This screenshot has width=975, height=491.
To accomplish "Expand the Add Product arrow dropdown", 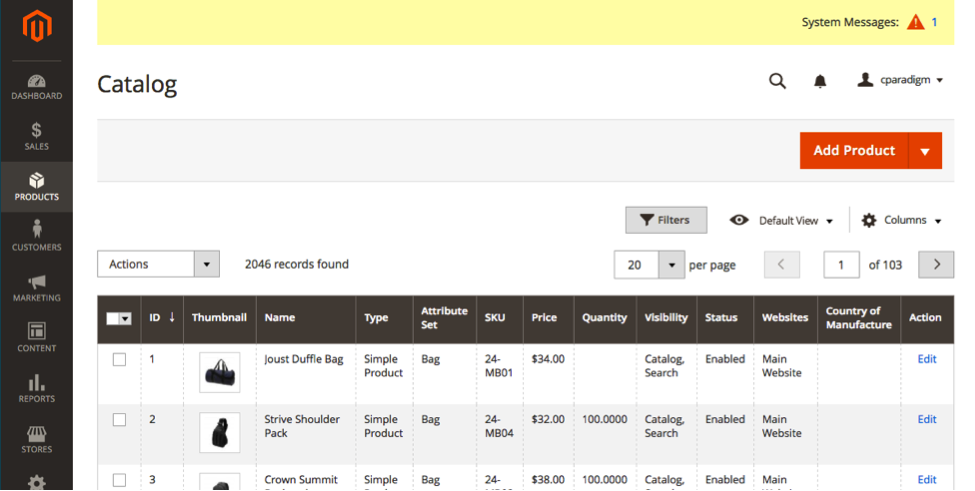I will point(924,151).
